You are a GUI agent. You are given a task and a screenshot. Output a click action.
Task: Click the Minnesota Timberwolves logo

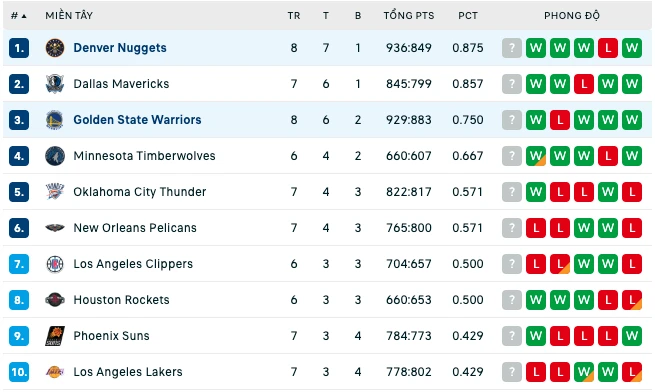coord(55,156)
